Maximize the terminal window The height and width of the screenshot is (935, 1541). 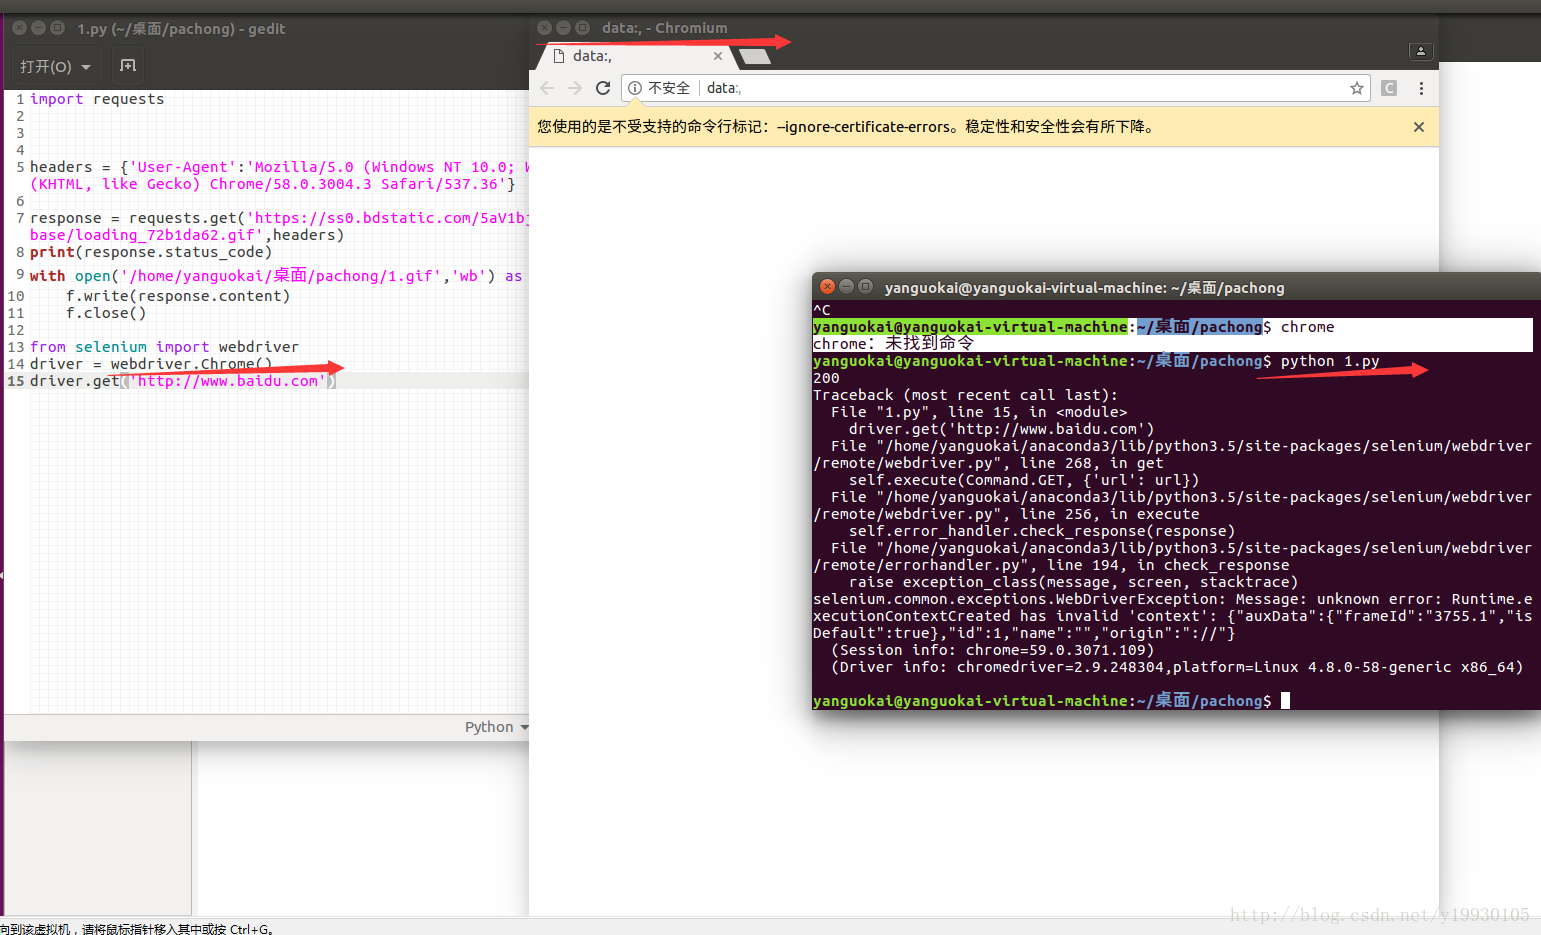865,286
